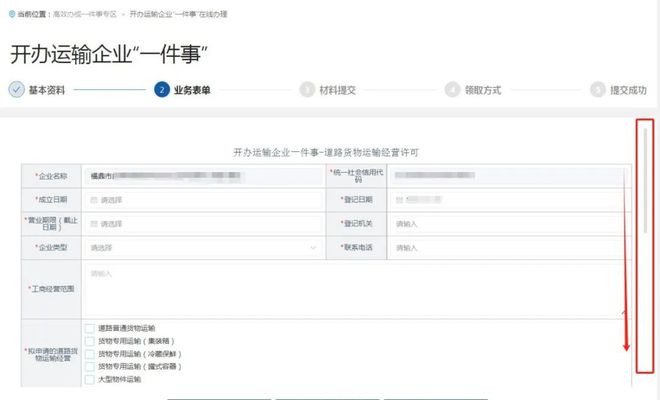Select the 提交成功 step label
The image size is (660, 400).
point(628,90)
